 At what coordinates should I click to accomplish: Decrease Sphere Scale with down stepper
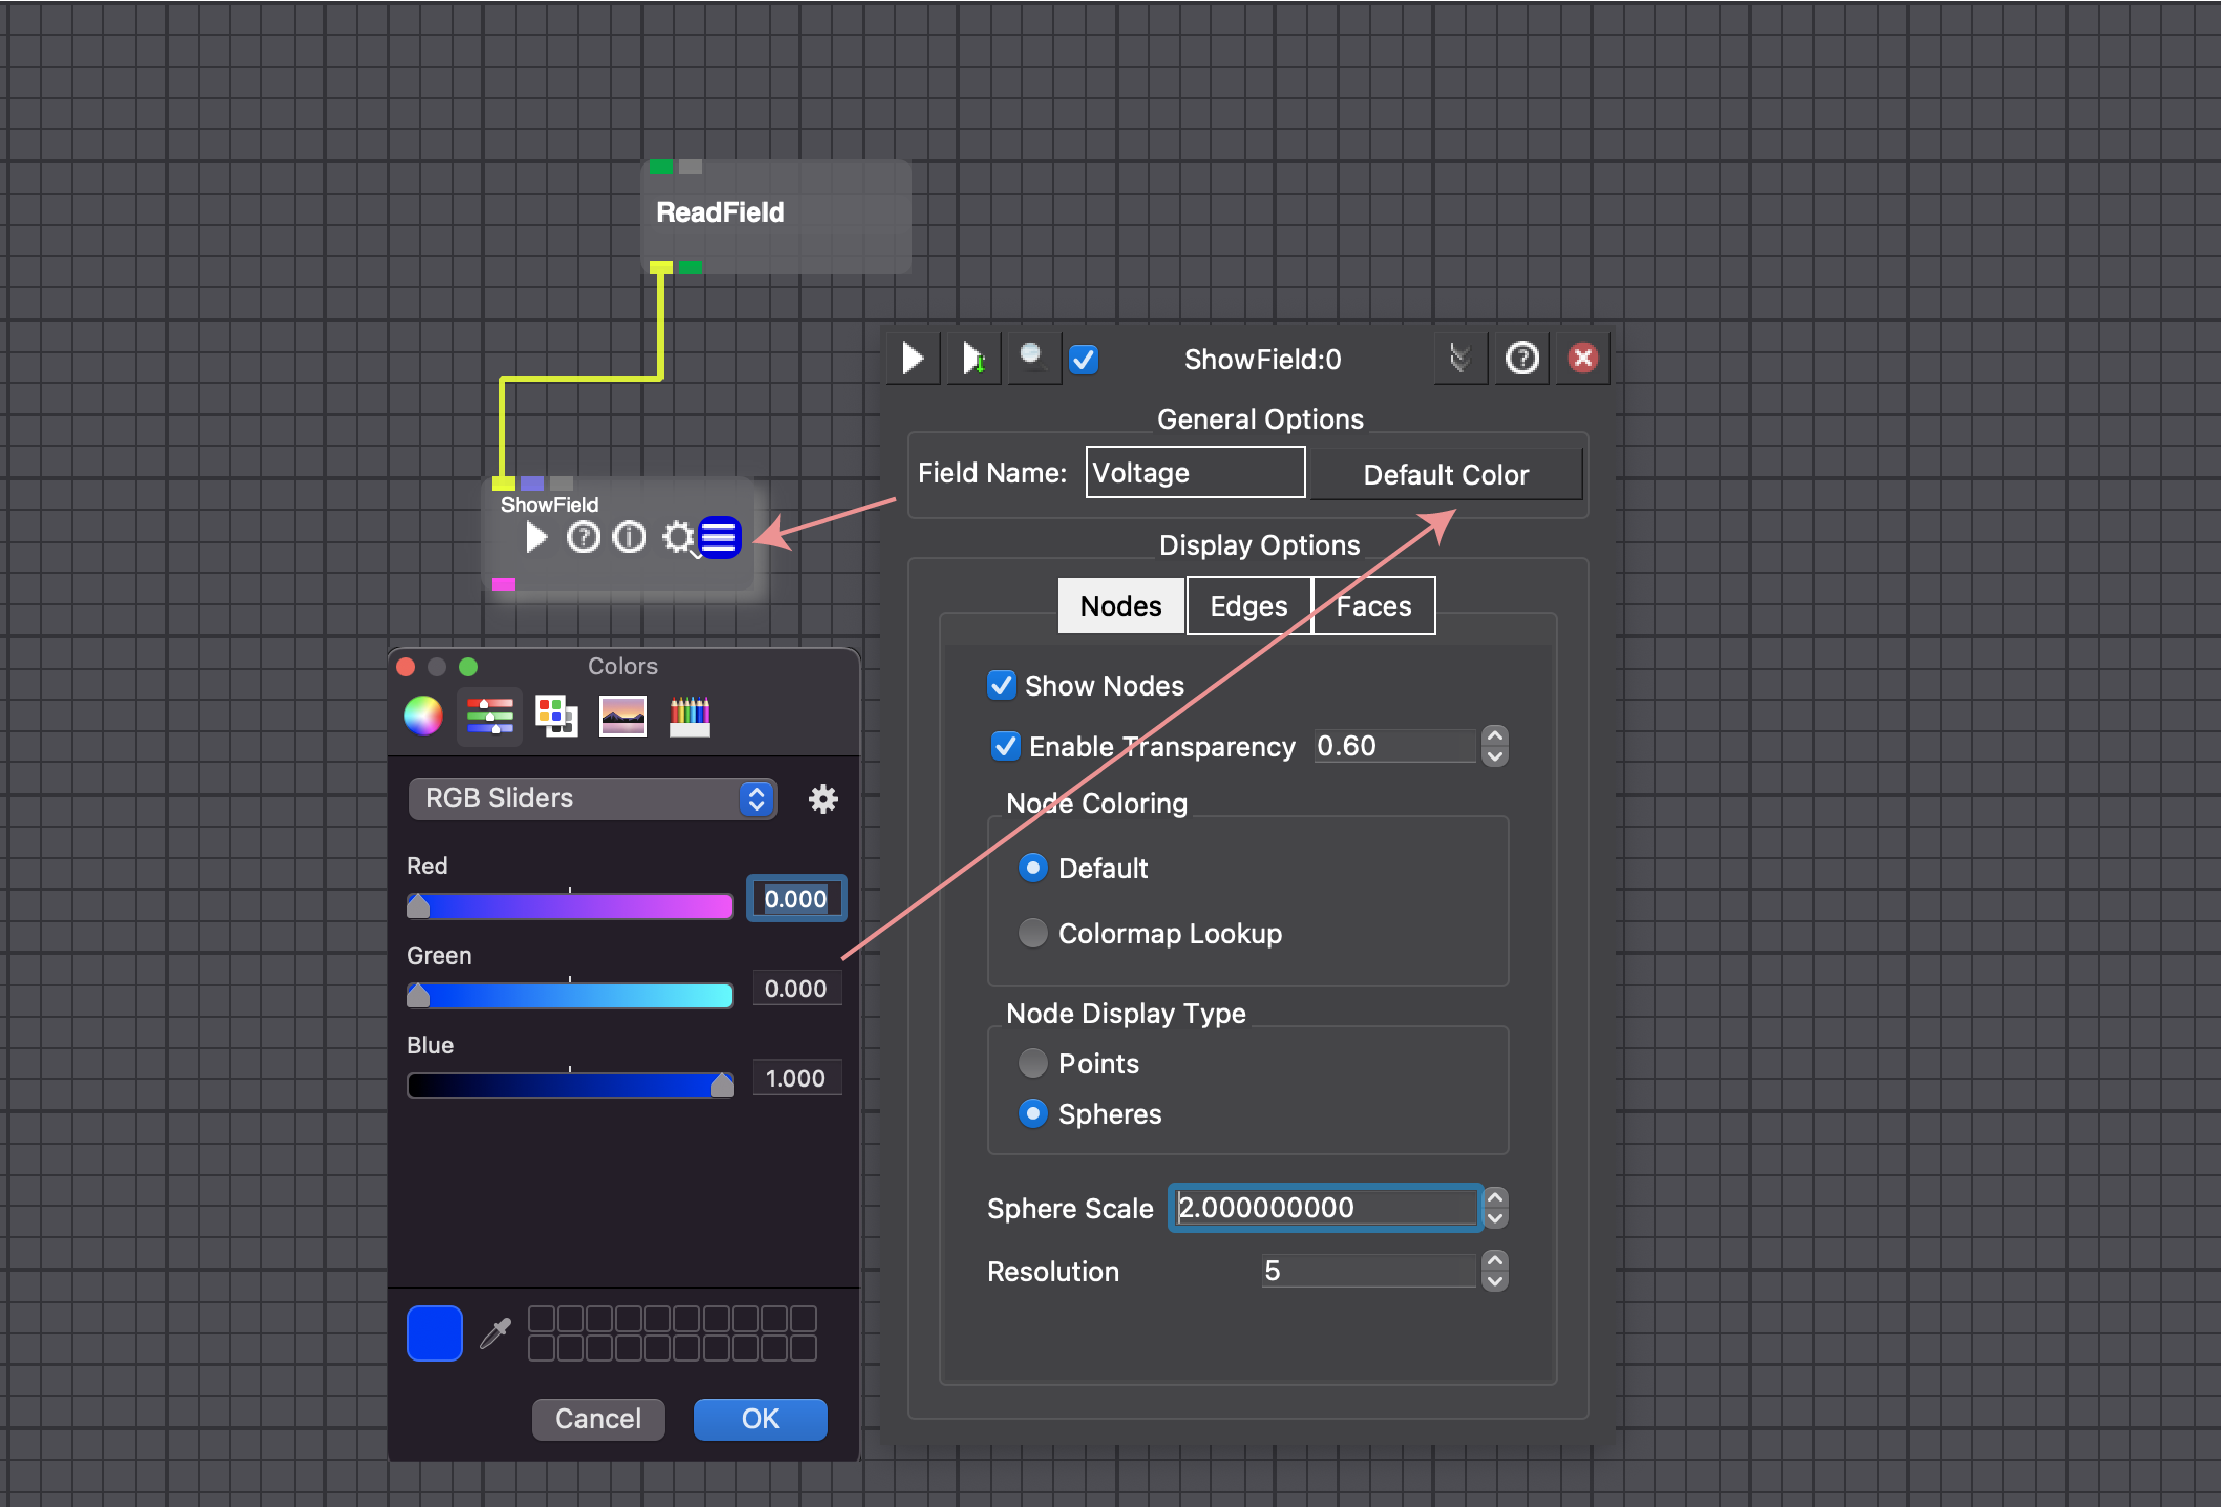pyautogui.click(x=1495, y=1219)
